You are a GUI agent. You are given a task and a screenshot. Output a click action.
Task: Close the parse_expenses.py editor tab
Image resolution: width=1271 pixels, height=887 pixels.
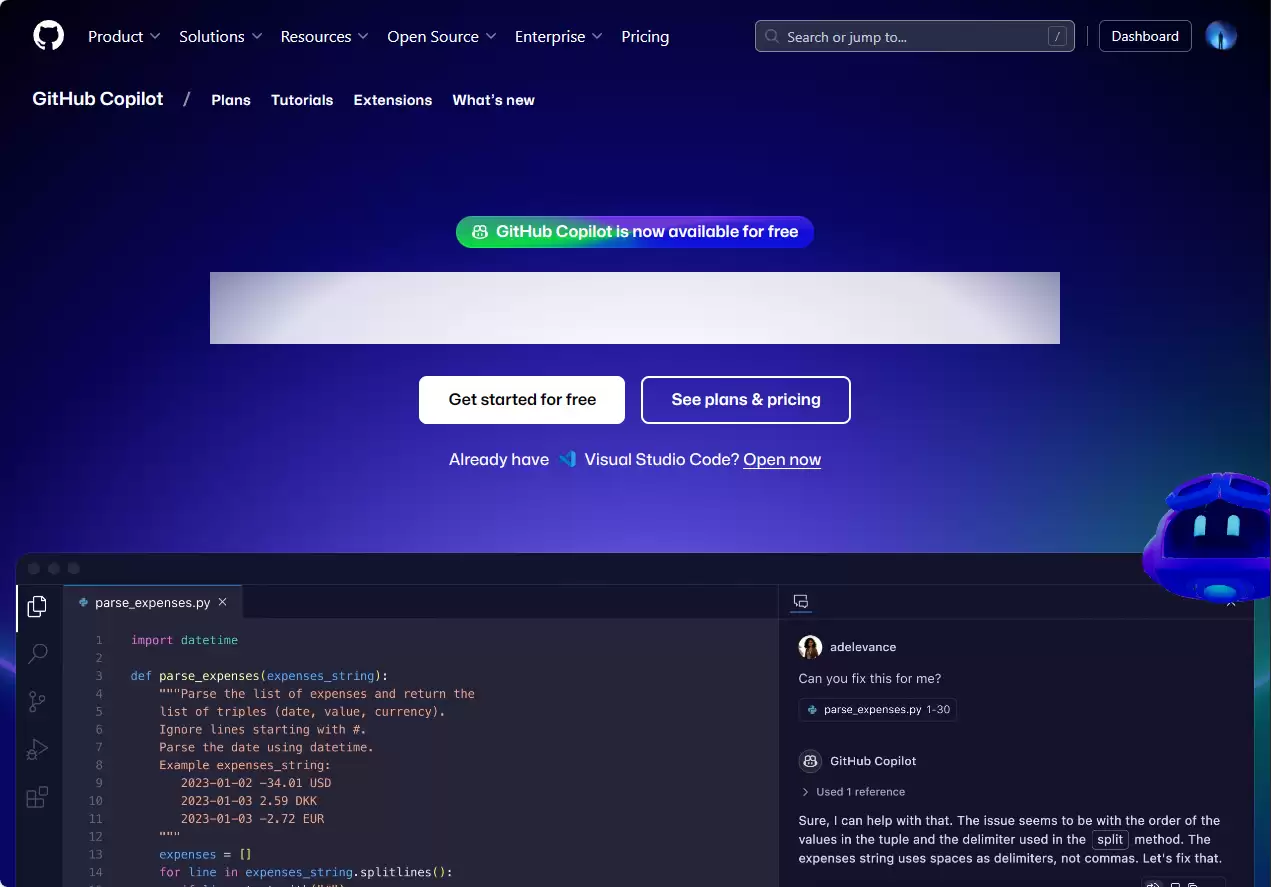tap(223, 602)
